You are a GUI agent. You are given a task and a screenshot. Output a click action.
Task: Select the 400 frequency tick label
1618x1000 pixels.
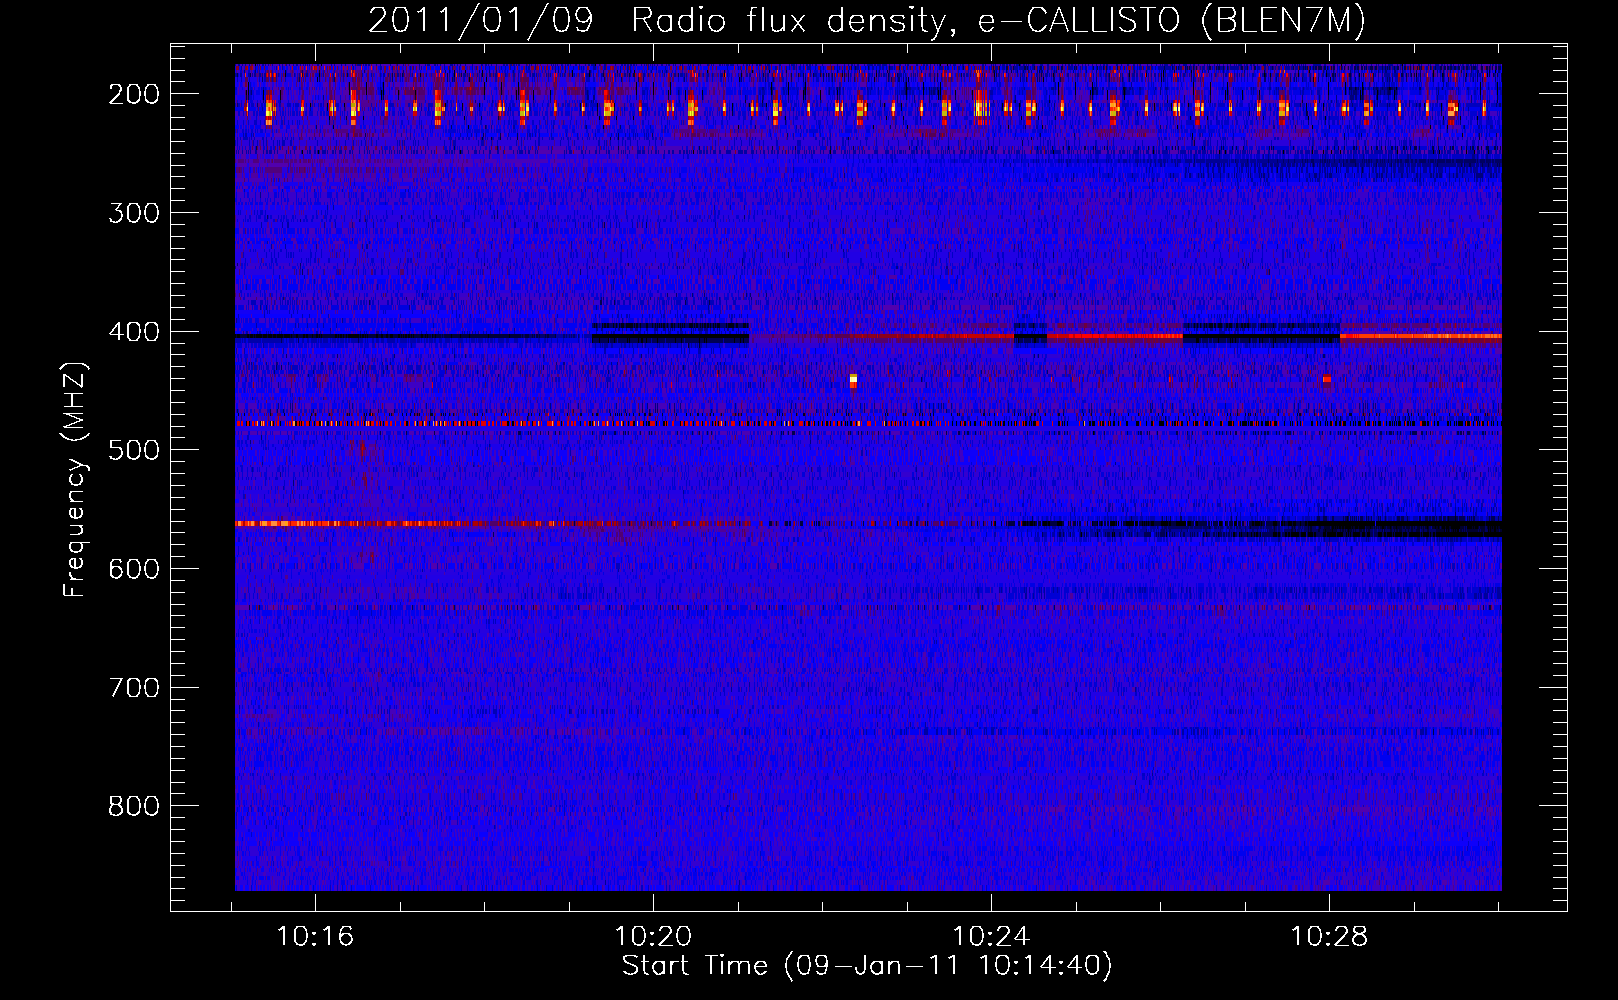(x=134, y=332)
